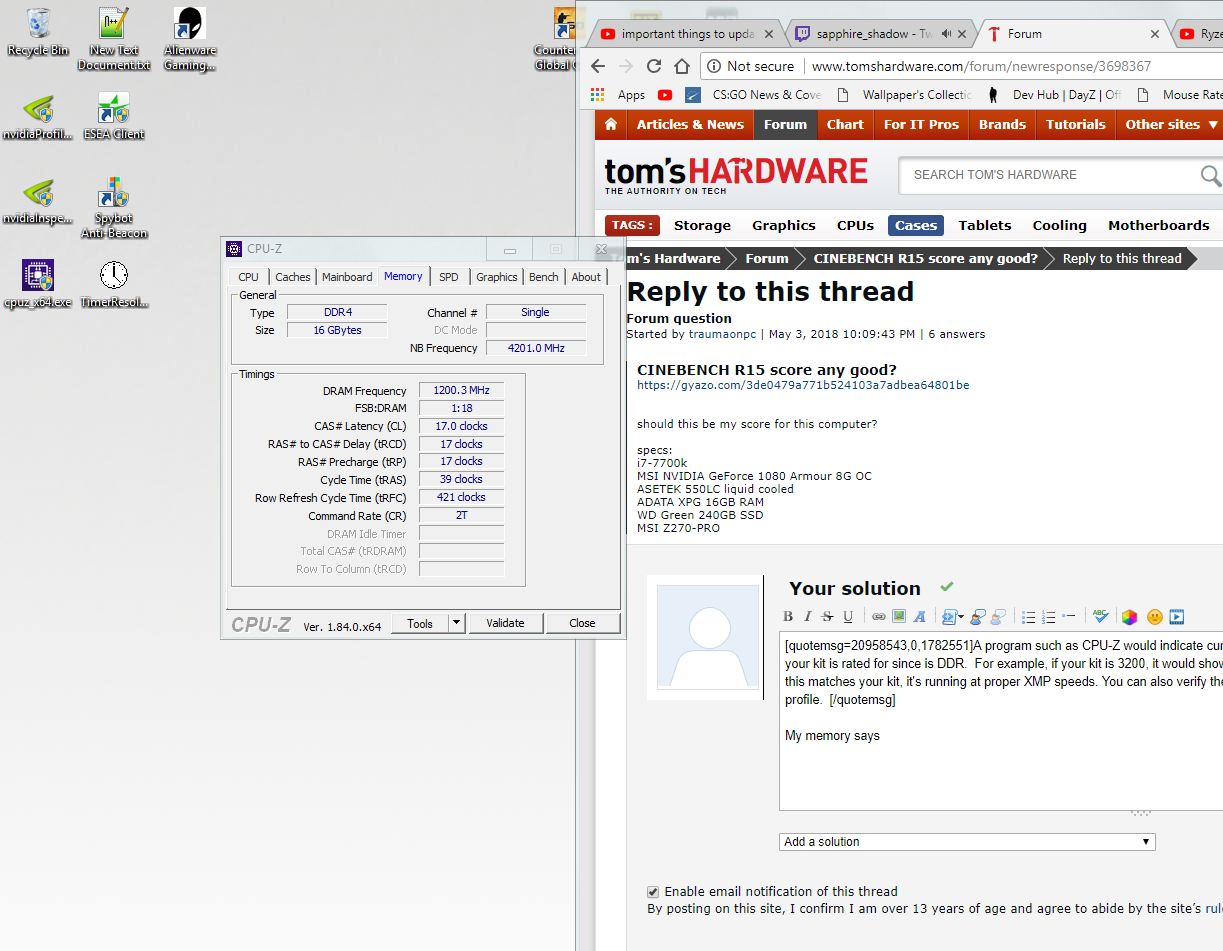Click the second faded quote-user icon
The image size is (1223, 951).
tap(998, 617)
